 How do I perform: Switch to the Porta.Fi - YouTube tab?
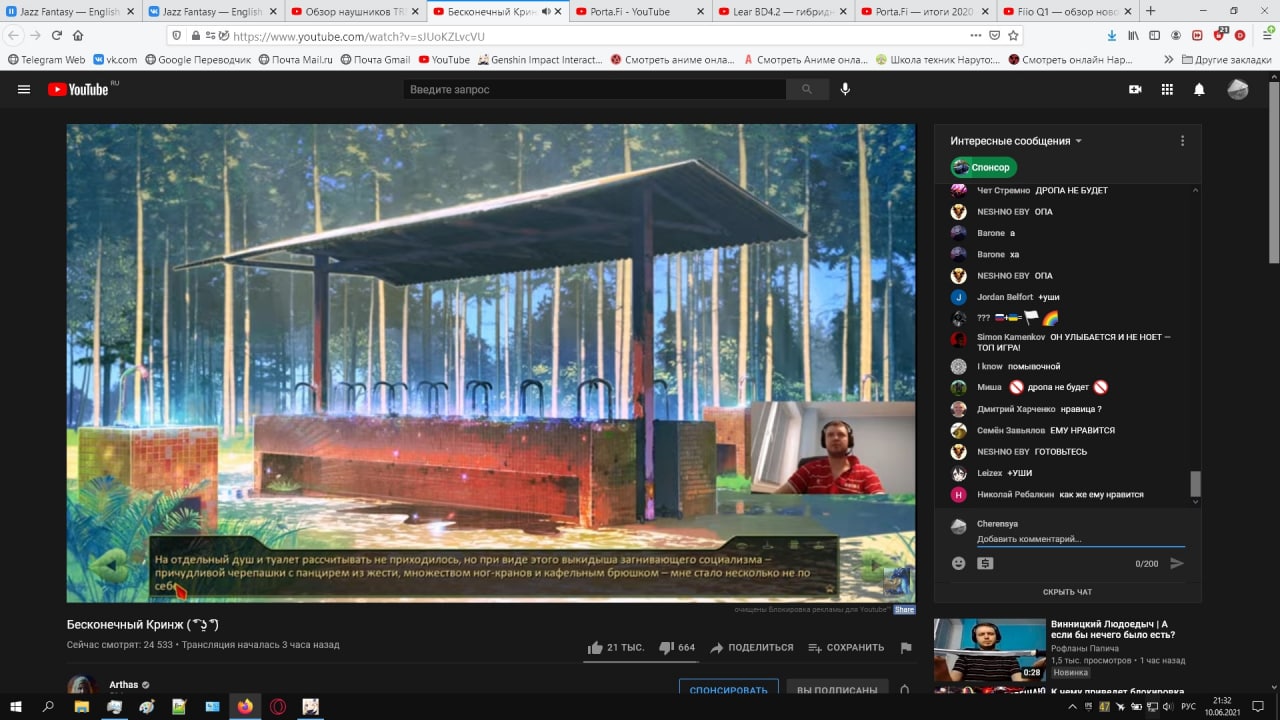[640, 12]
